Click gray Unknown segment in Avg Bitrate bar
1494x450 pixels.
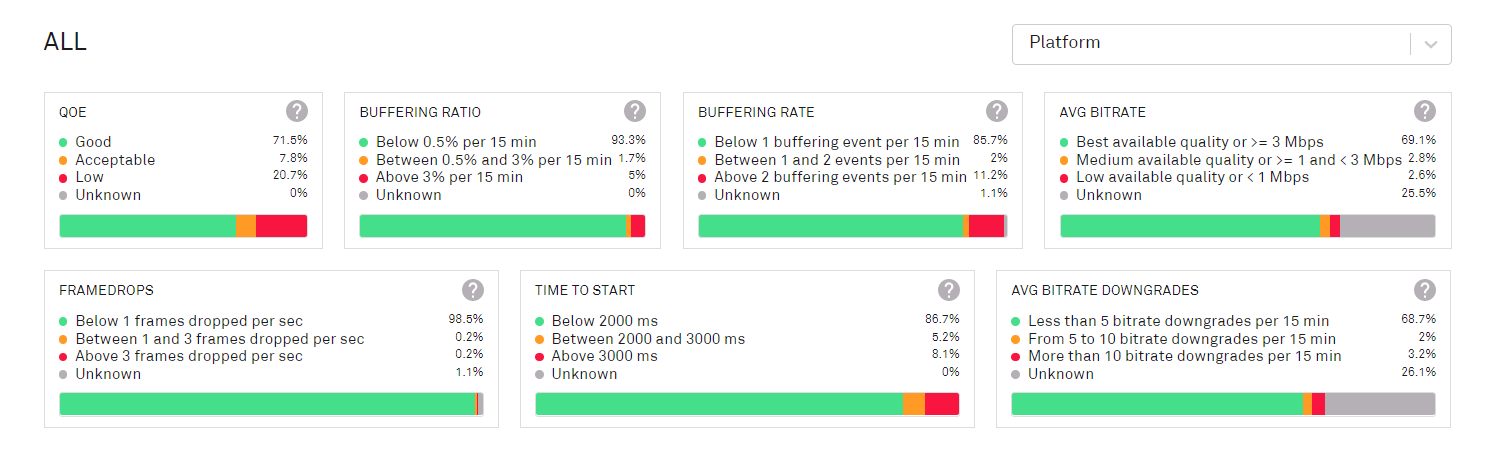point(1387,226)
